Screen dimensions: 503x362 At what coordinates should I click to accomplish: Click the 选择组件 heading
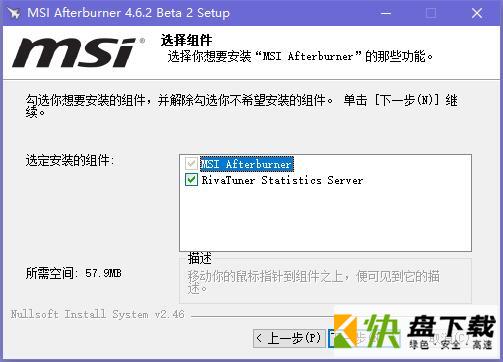click(x=186, y=40)
